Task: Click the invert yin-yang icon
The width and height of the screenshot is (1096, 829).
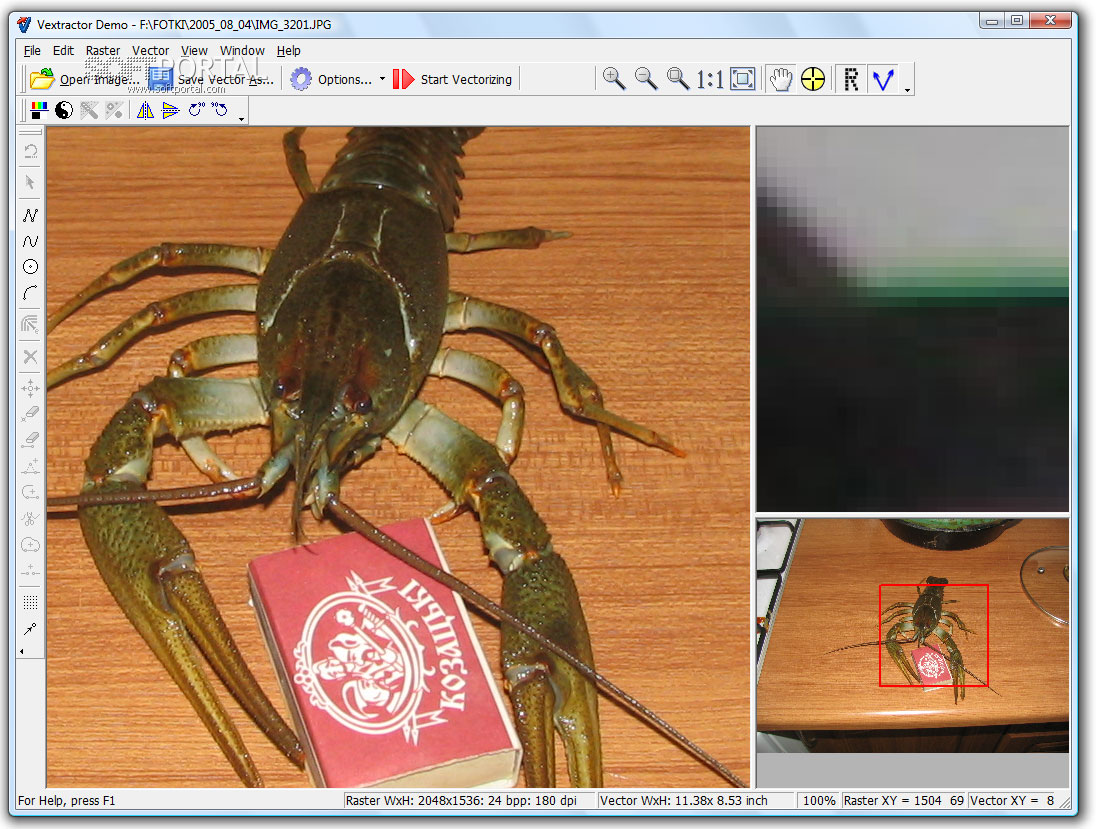Action: (64, 110)
